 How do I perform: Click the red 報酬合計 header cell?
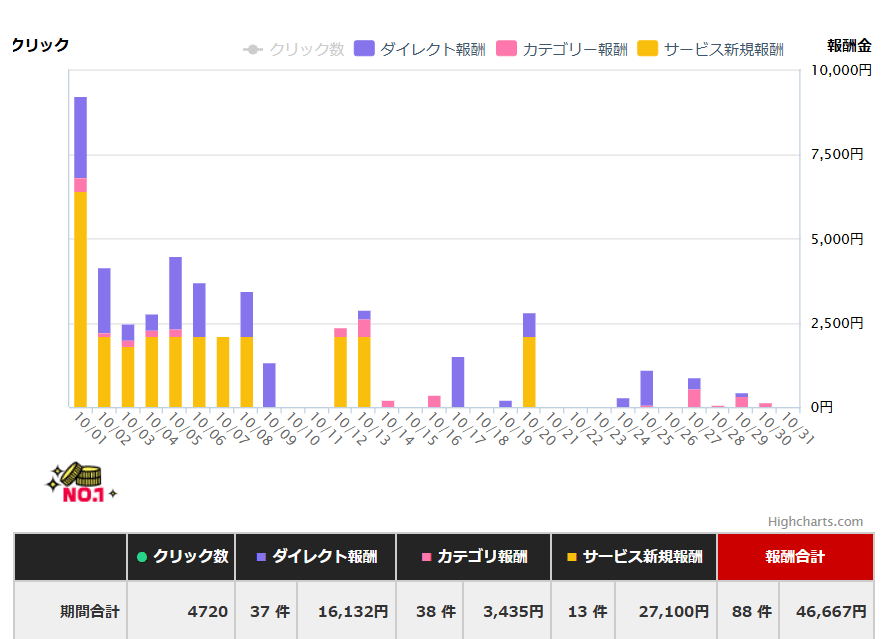click(x=795, y=557)
